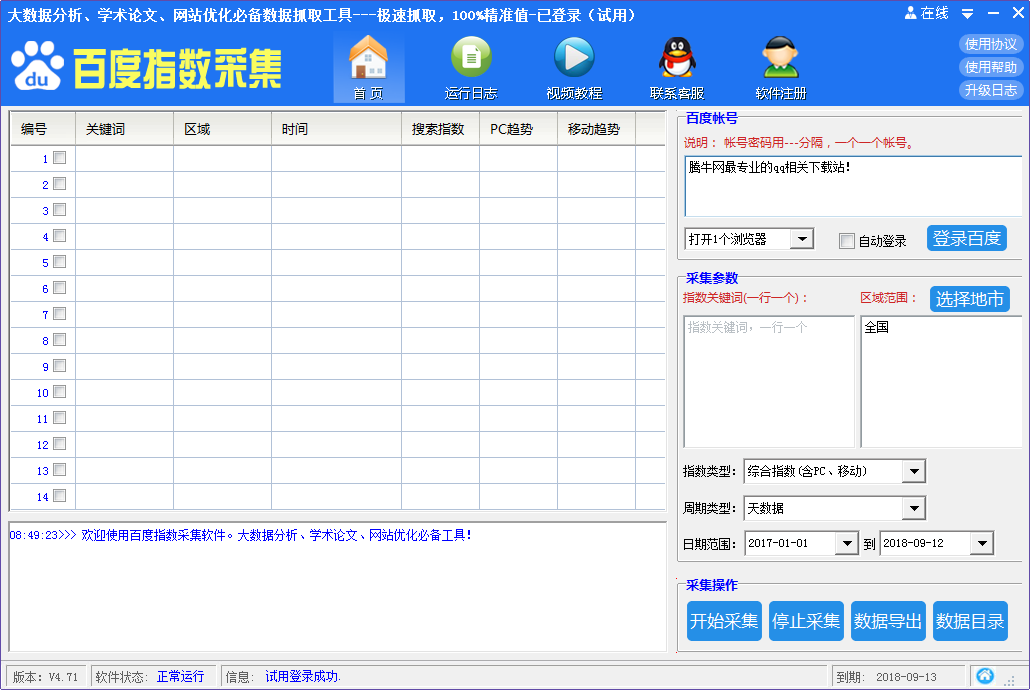1030x690 pixels.
Task: Click the Baidu paw logo
Action: point(38,66)
